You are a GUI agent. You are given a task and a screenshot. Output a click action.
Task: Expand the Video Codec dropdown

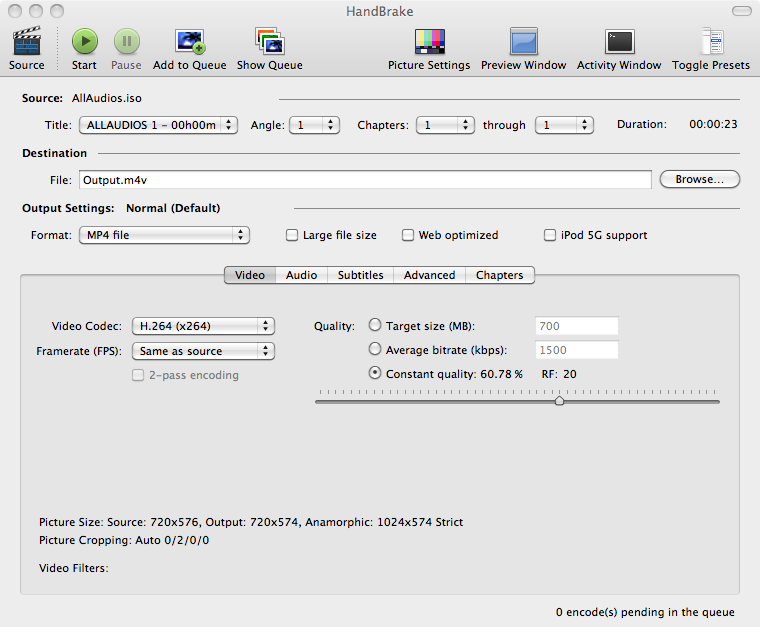(204, 326)
